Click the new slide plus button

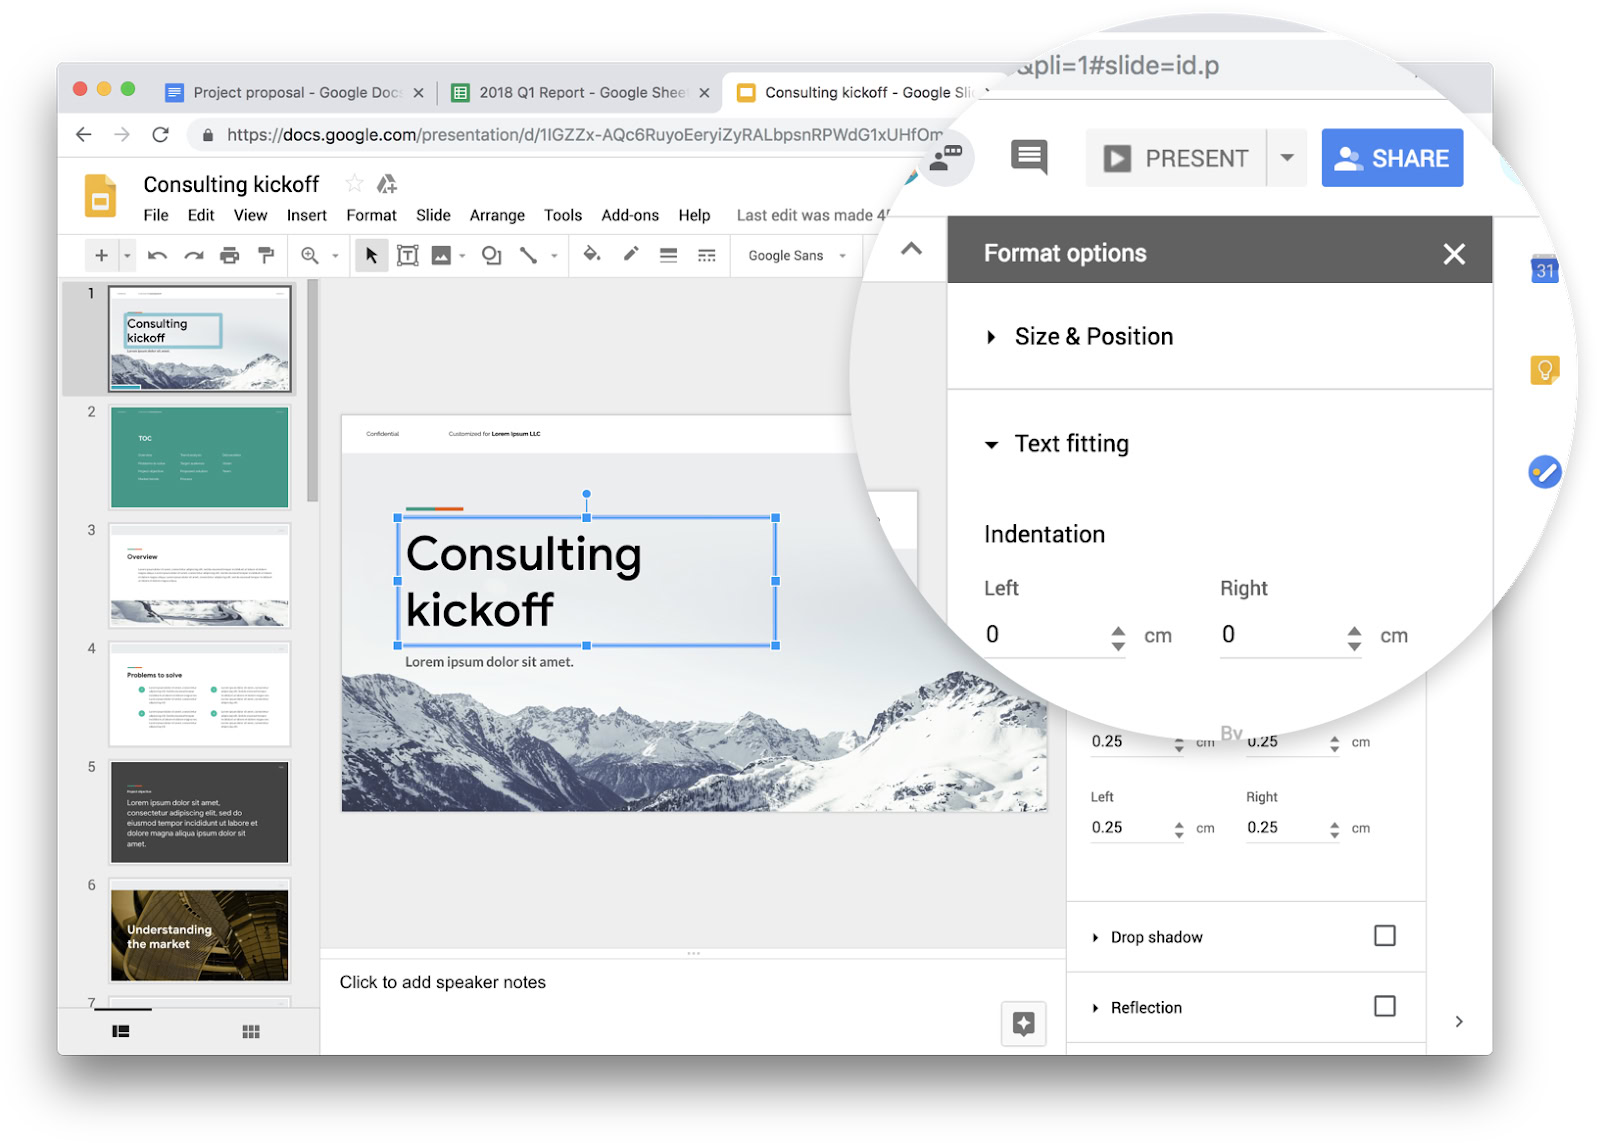[101, 256]
